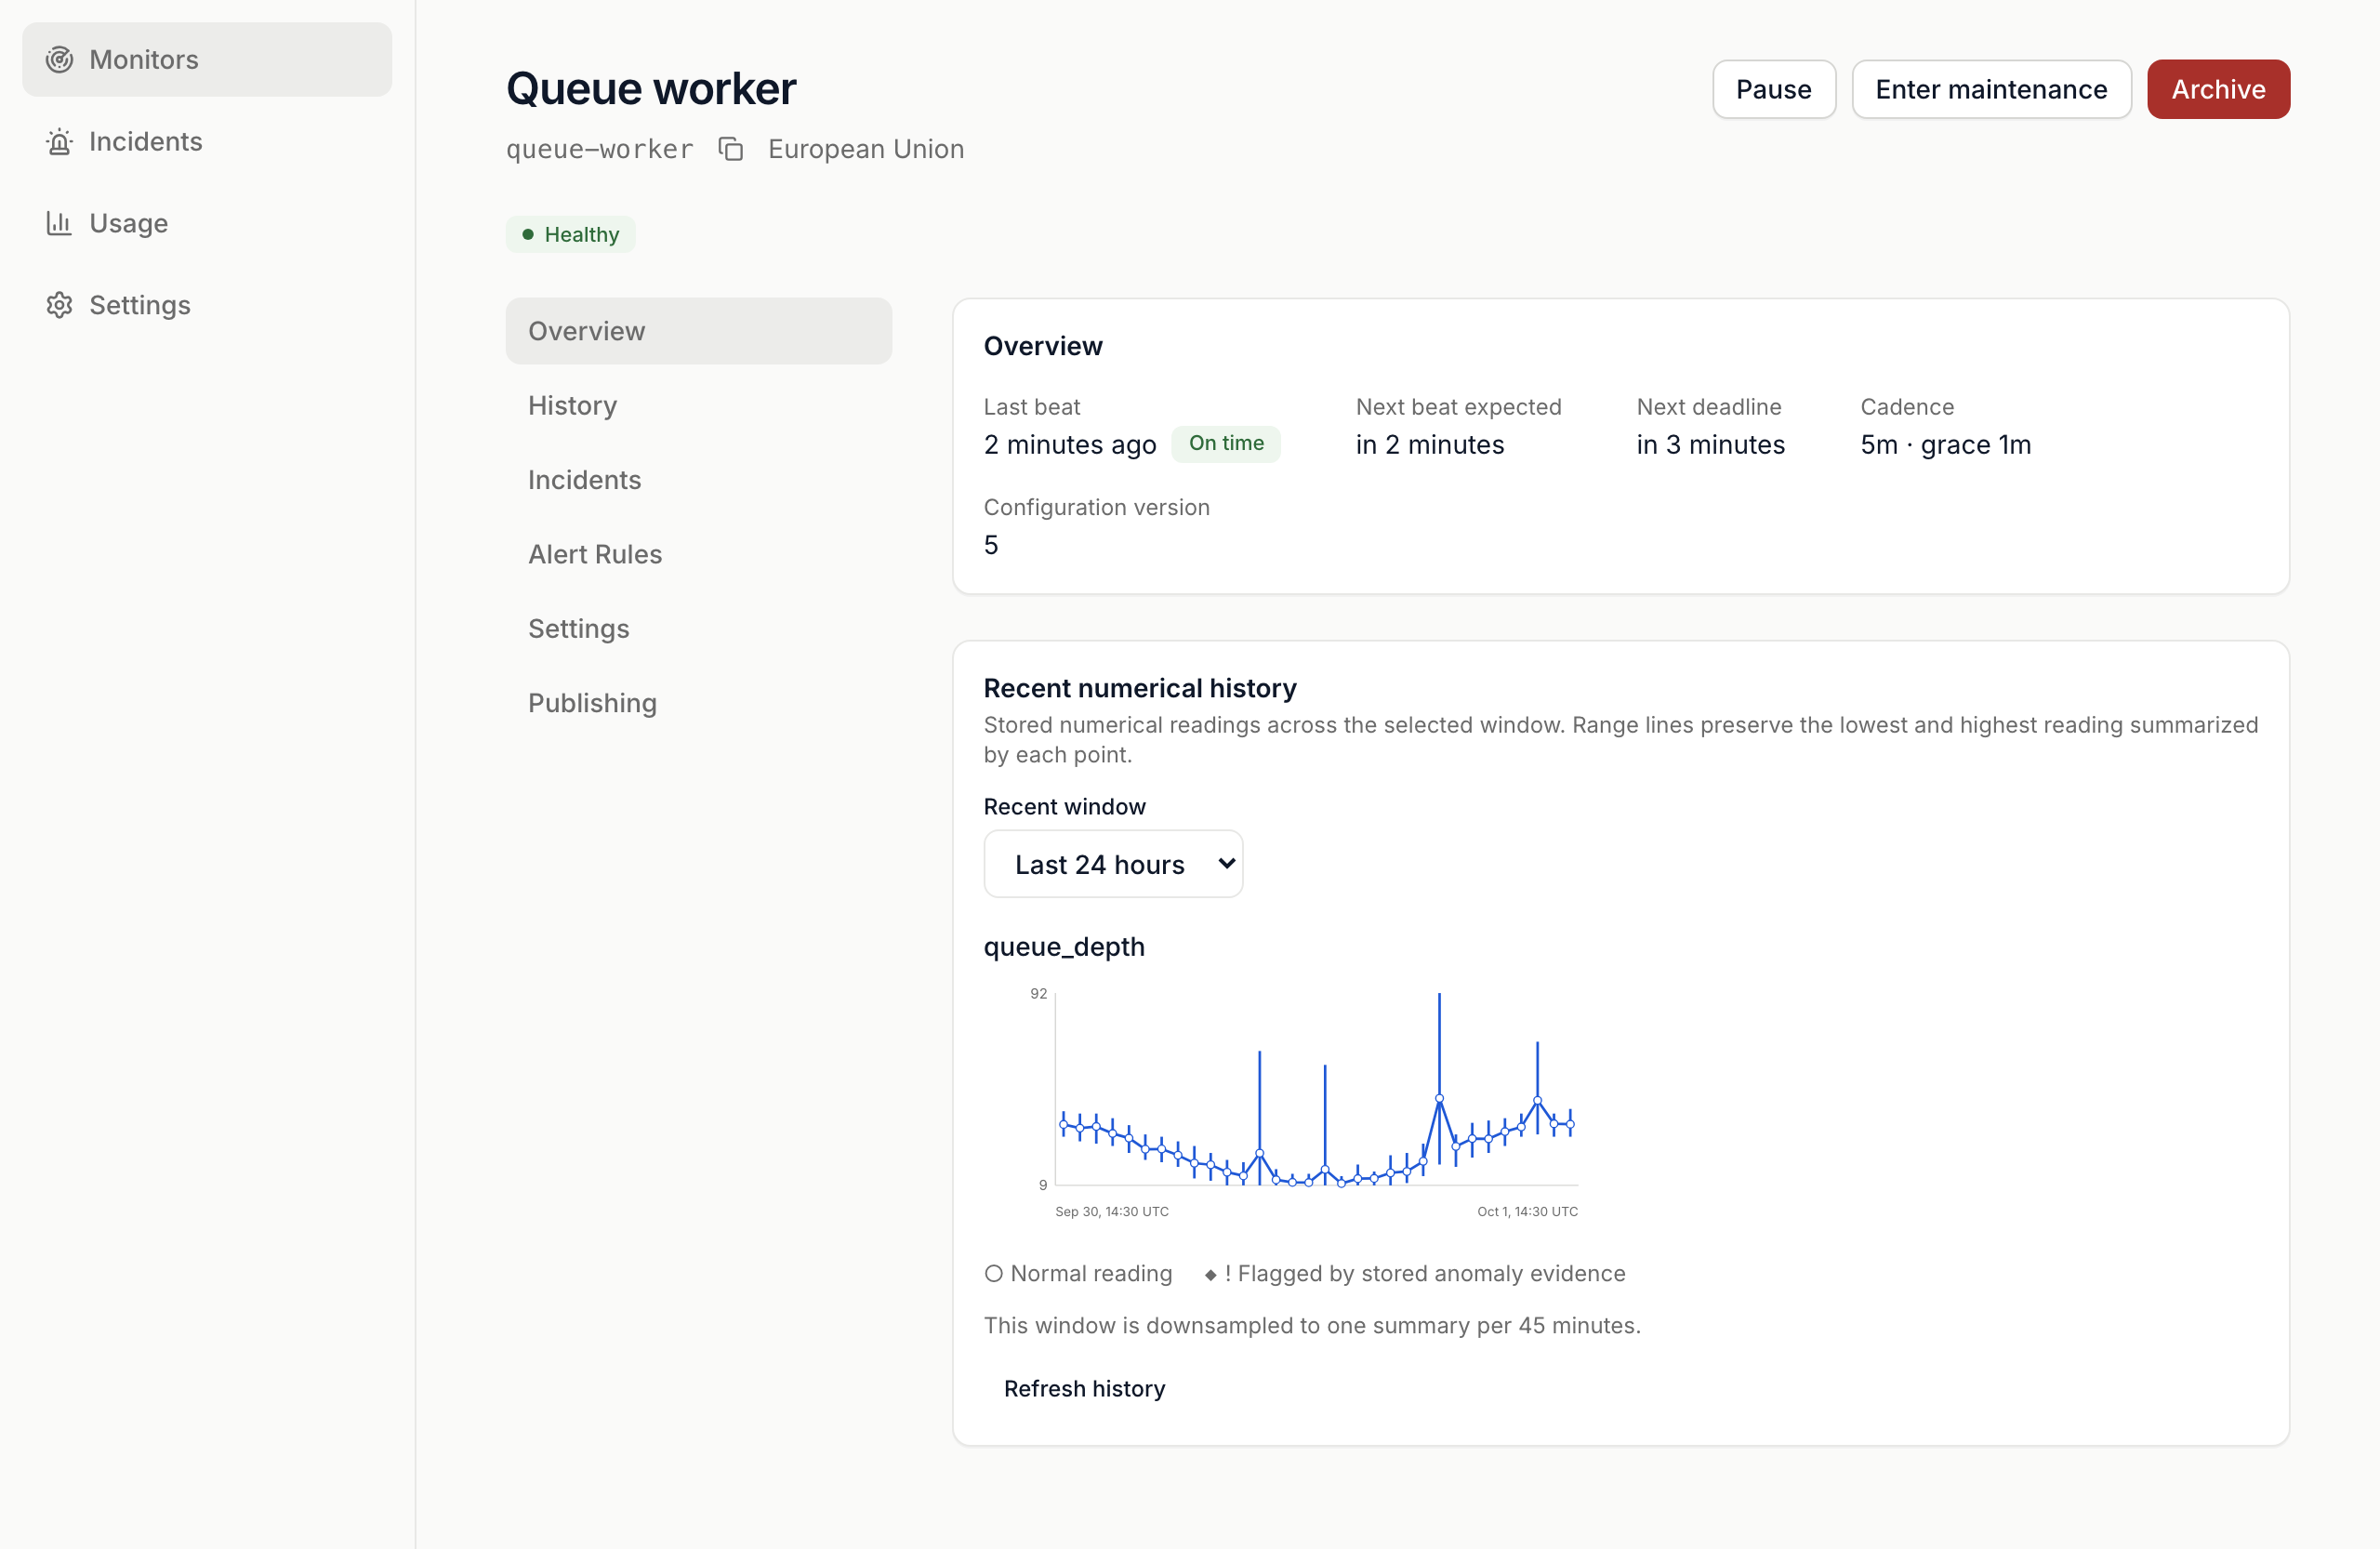
Task: Click the Last beat value 2 minutes ago
Action: (x=1069, y=445)
